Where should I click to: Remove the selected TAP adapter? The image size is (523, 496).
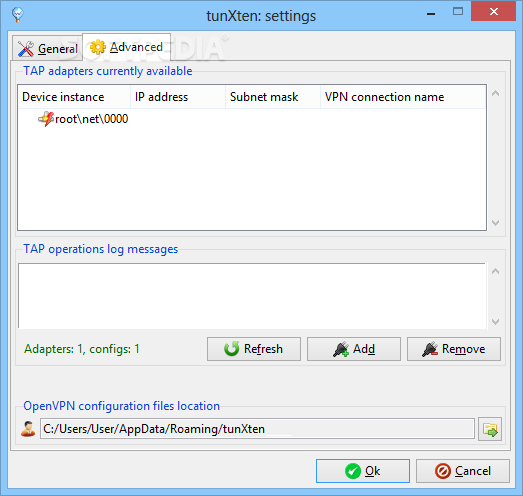[x=454, y=349]
